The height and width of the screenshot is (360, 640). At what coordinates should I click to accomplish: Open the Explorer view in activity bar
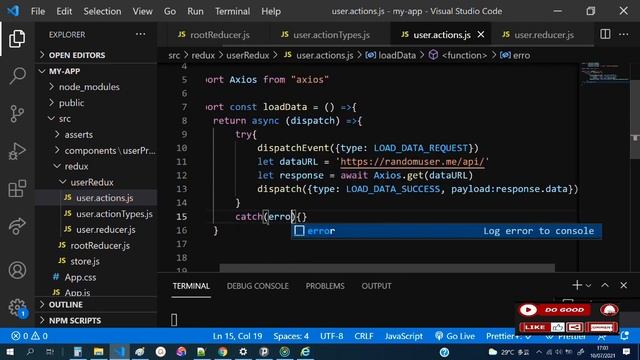(x=17, y=39)
